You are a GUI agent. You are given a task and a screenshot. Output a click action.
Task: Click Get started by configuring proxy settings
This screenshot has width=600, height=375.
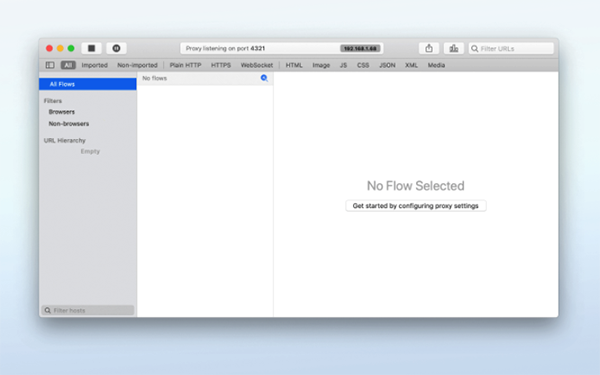tap(416, 206)
